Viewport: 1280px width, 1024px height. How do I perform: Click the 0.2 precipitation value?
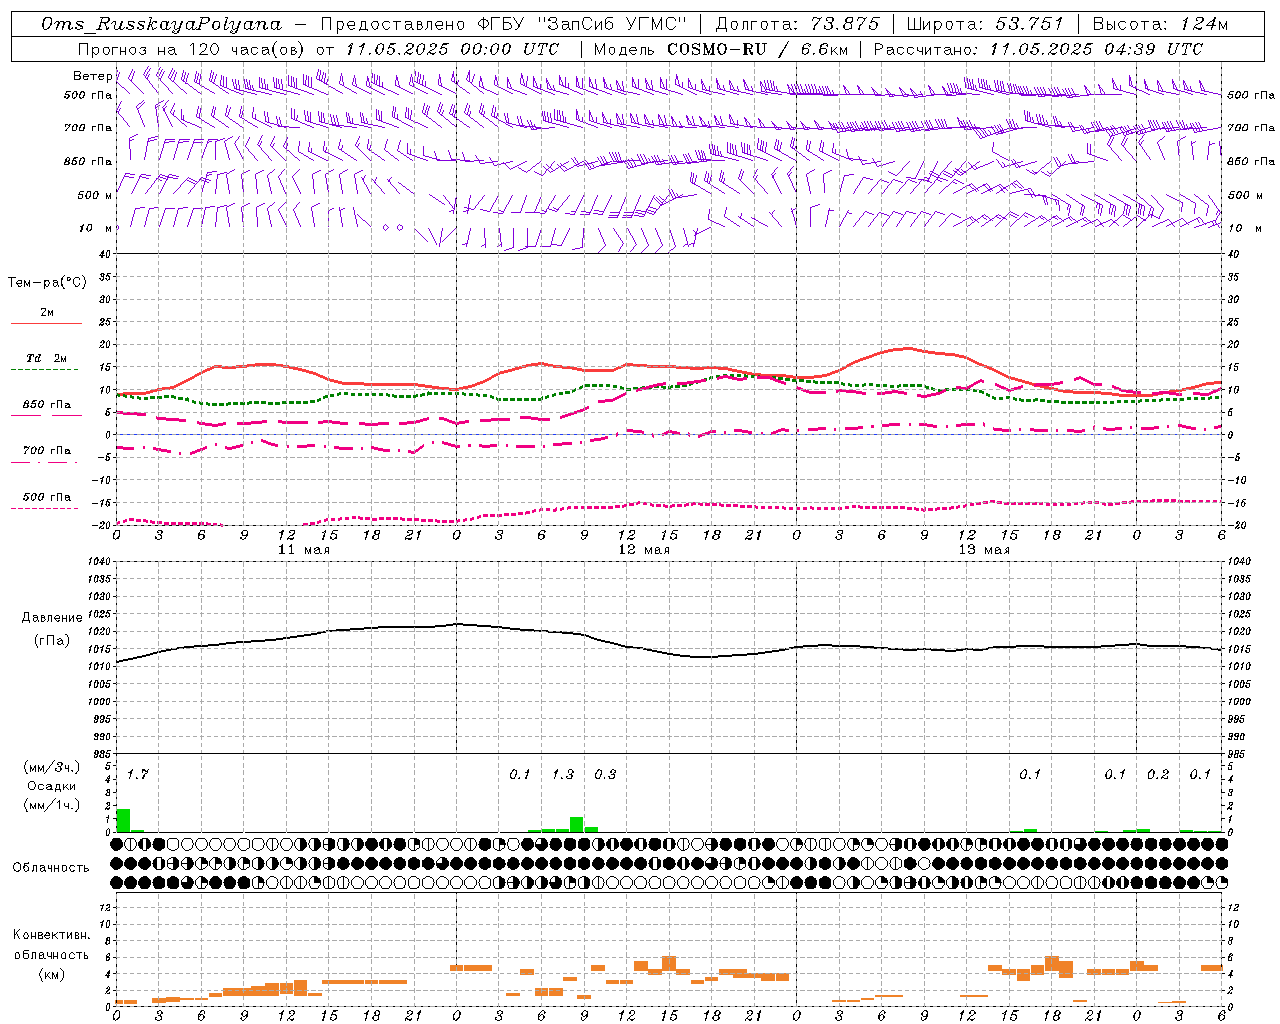point(1158,774)
